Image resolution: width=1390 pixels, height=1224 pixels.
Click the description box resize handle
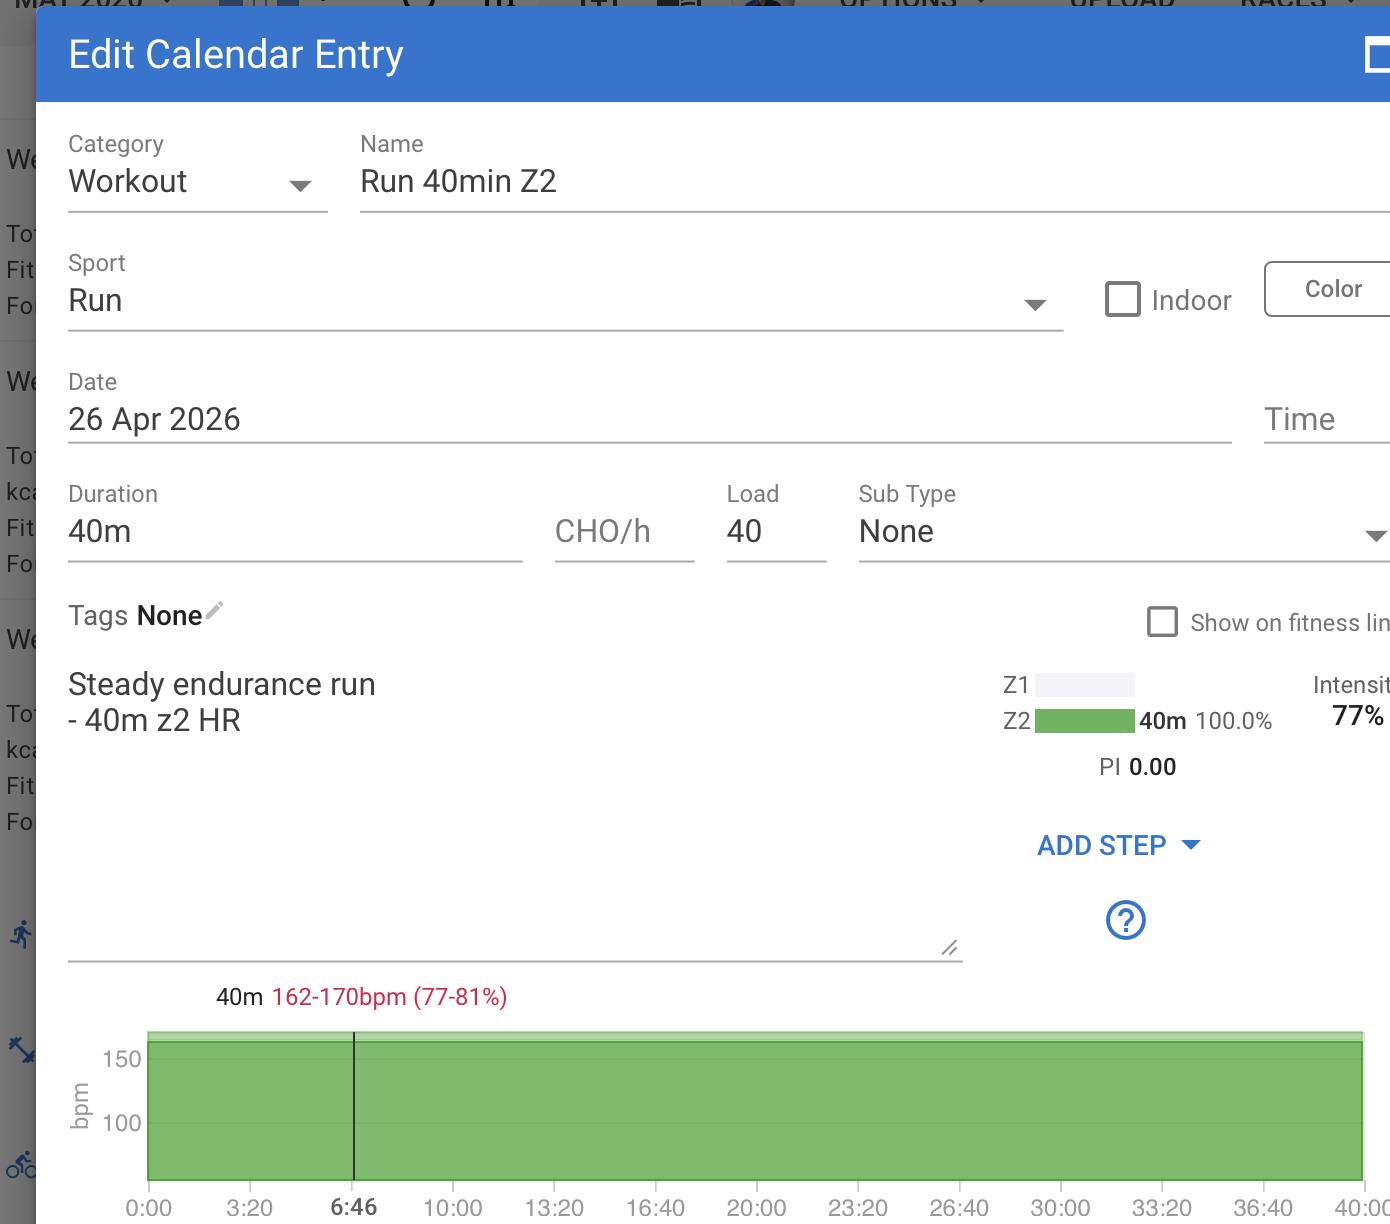point(950,947)
